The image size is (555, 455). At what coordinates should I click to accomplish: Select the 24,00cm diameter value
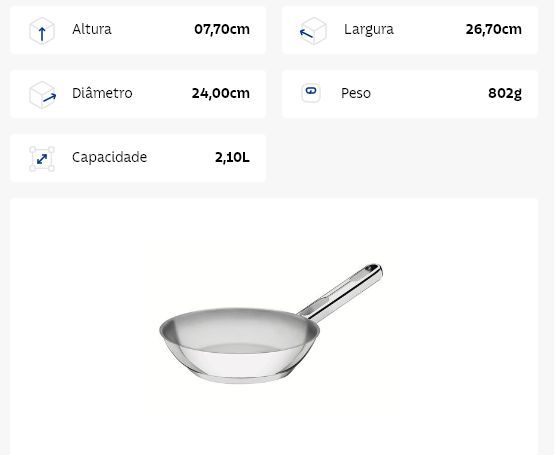pyautogui.click(x=221, y=93)
